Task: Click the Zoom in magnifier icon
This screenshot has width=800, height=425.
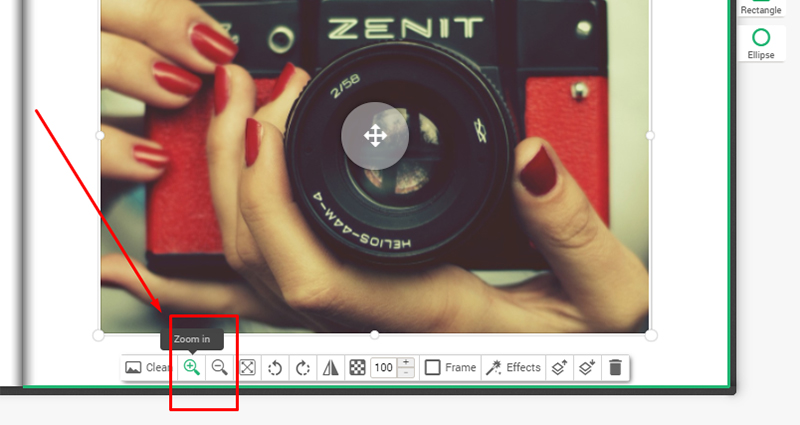Action: click(192, 367)
